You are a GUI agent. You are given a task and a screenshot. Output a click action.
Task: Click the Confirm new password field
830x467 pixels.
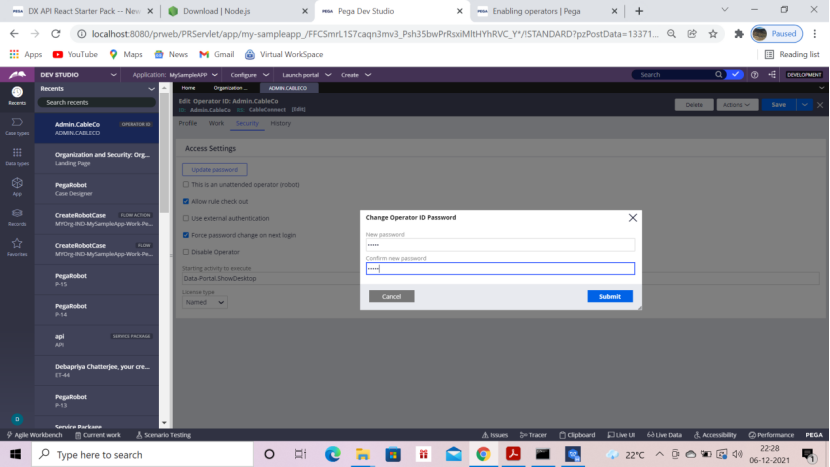coord(500,268)
